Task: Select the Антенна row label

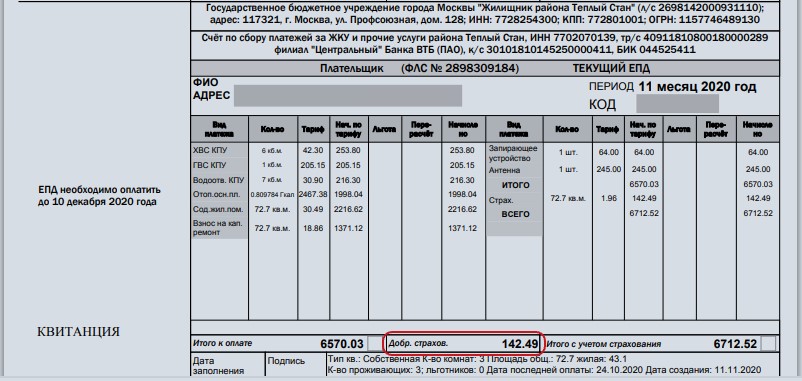Action: [x=504, y=170]
